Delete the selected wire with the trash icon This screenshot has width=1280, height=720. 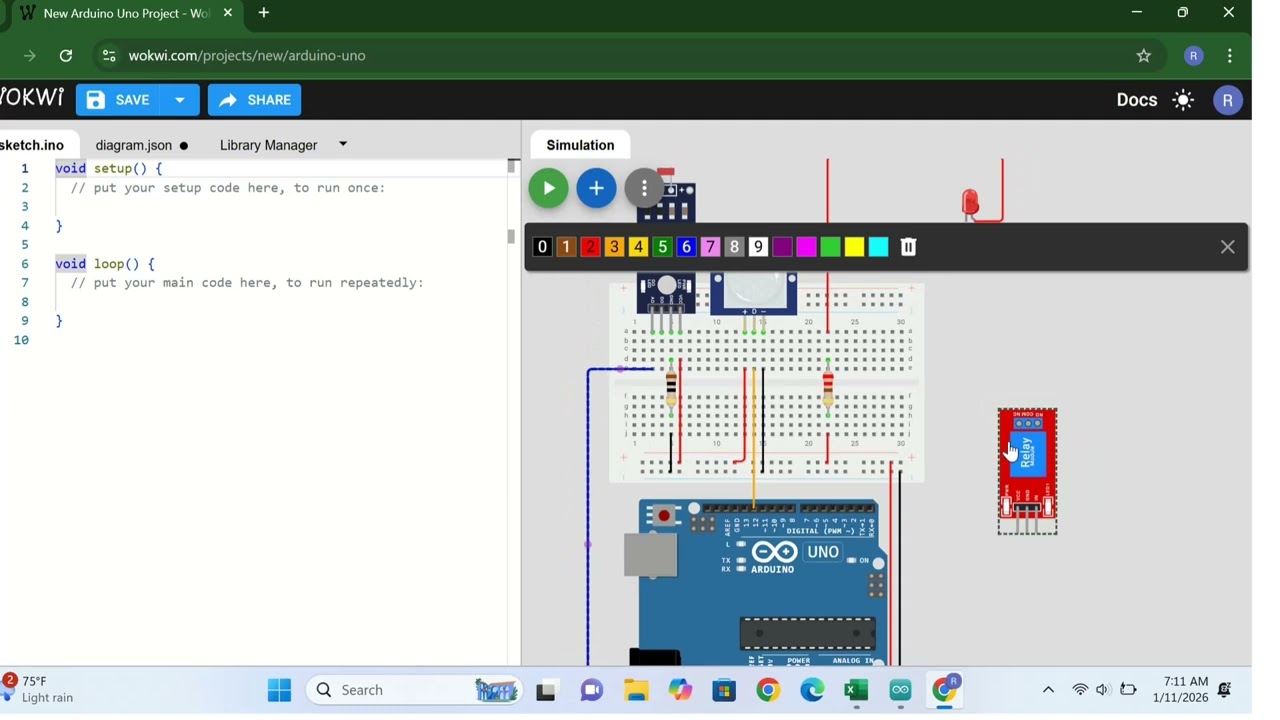908,247
